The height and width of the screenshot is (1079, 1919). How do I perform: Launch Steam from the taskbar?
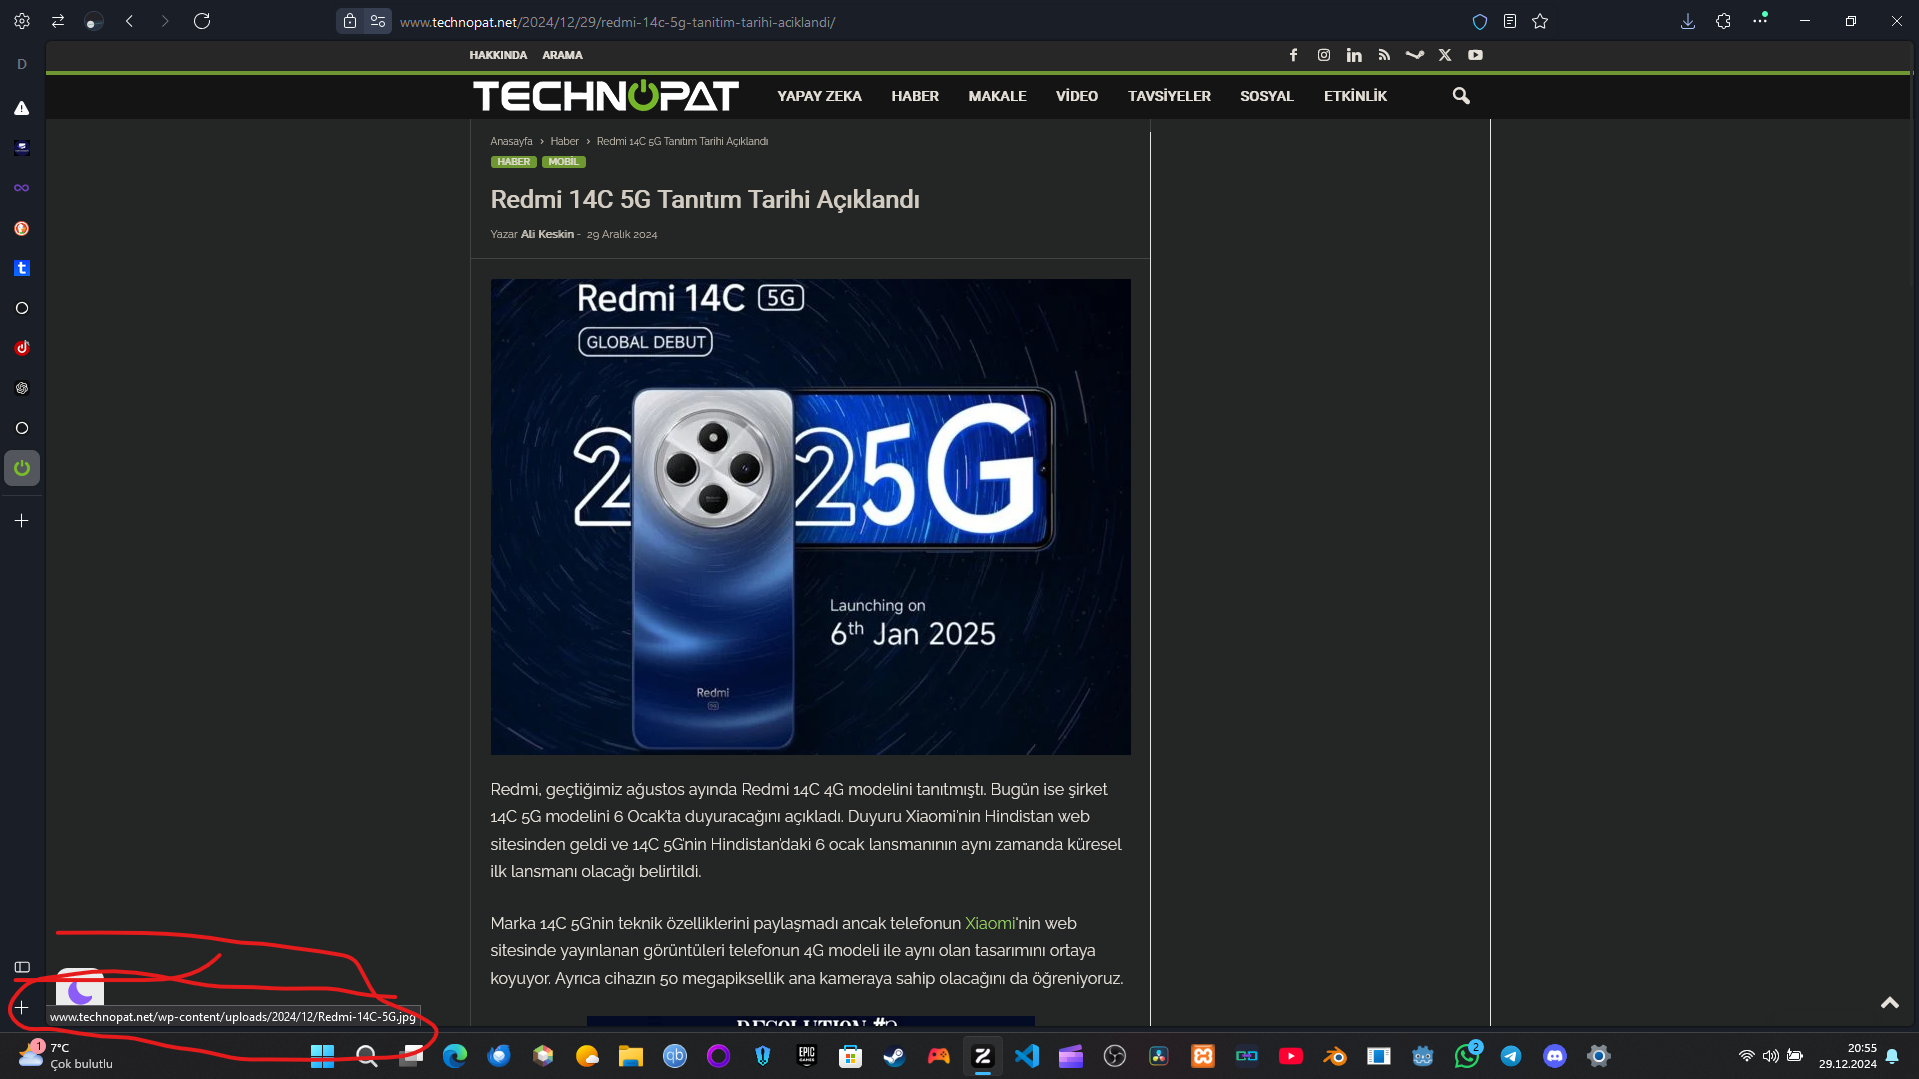[894, 1056]
